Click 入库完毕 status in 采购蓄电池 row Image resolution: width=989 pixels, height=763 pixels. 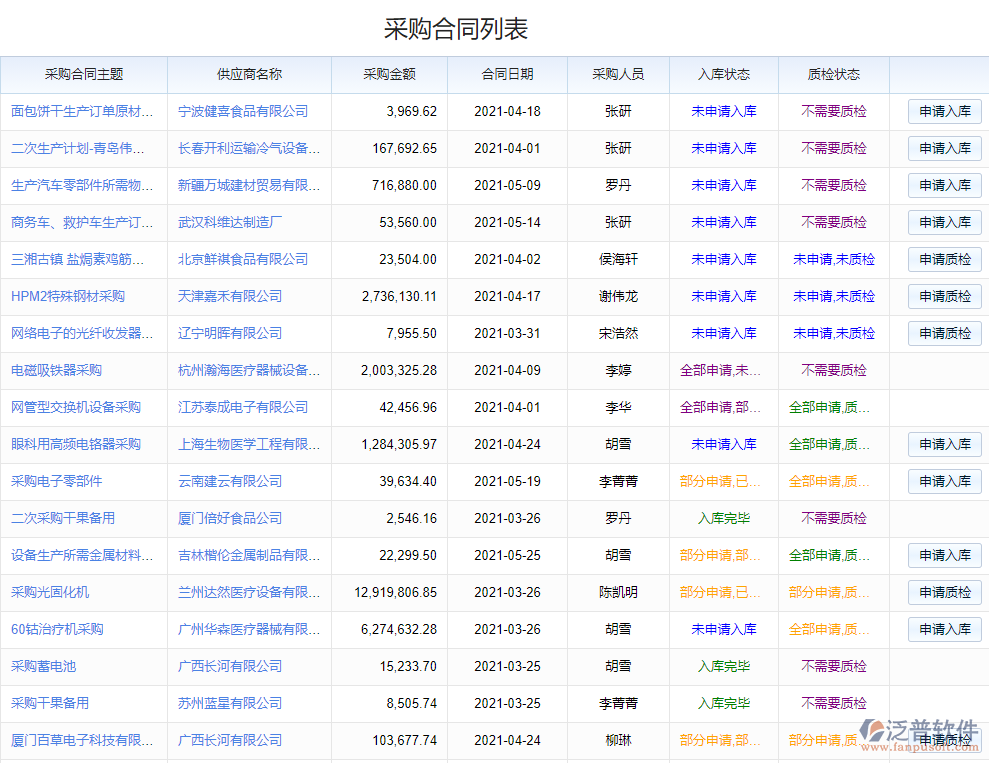(x=722, y=666)
